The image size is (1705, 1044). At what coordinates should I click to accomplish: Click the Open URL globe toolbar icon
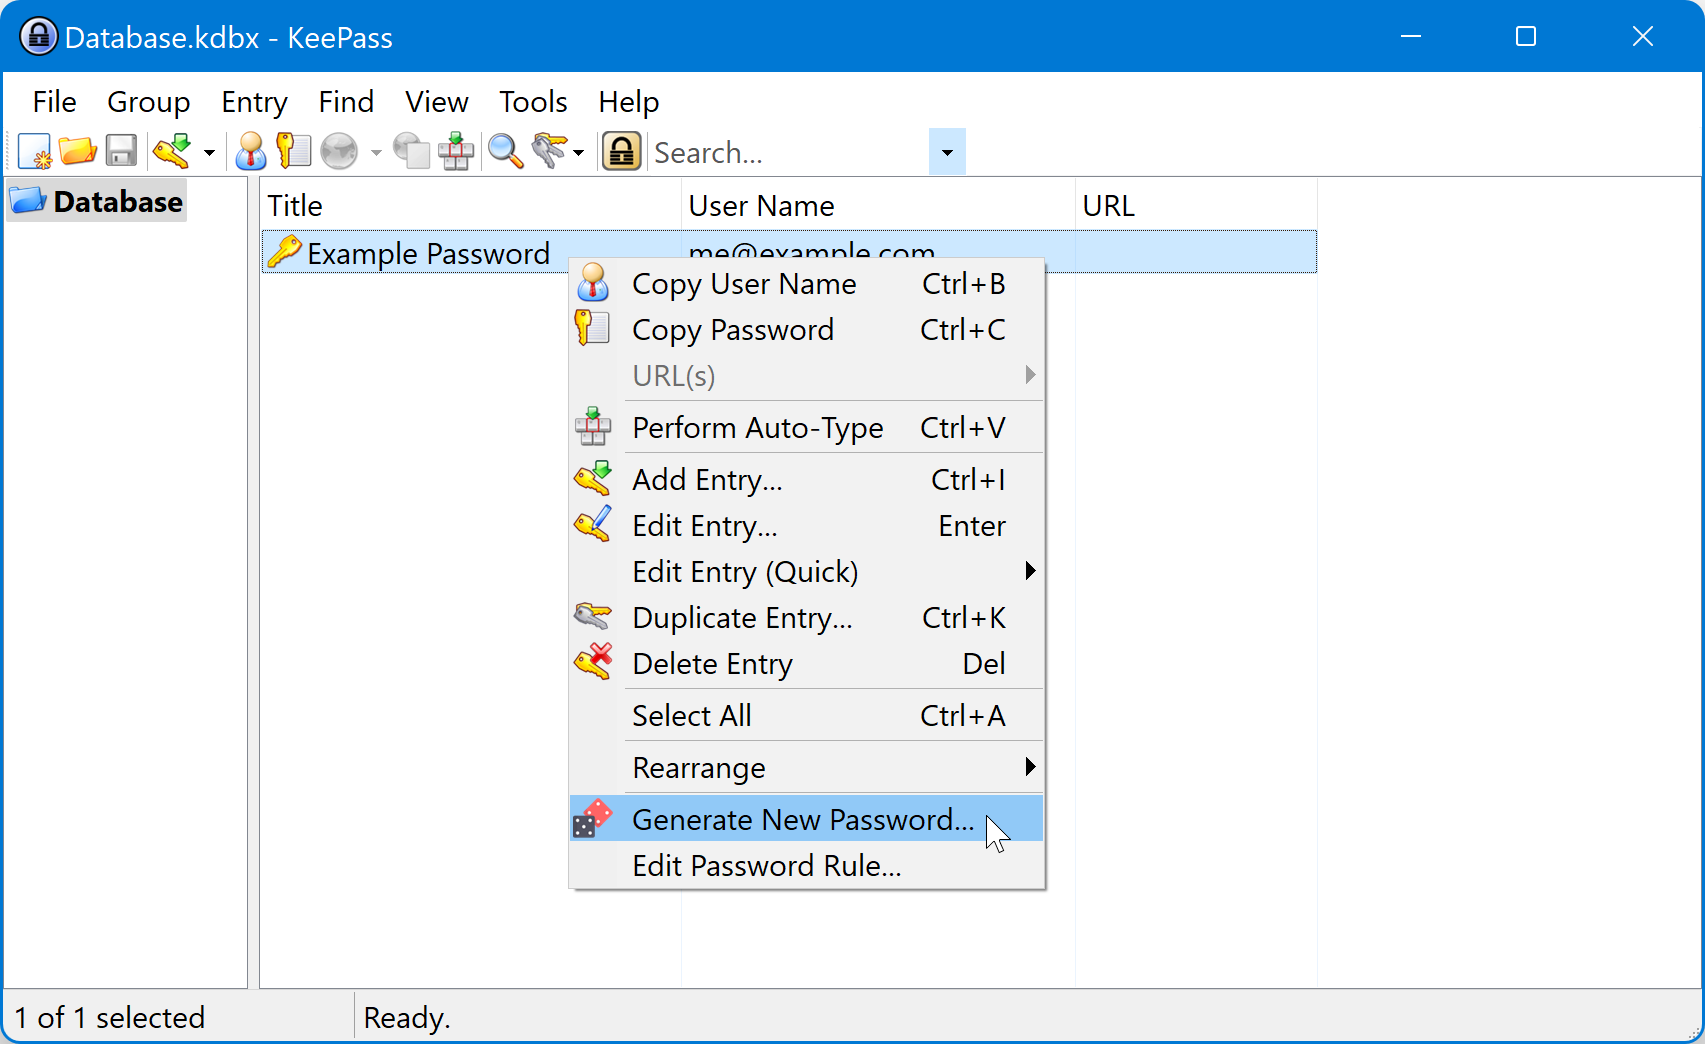340,152
